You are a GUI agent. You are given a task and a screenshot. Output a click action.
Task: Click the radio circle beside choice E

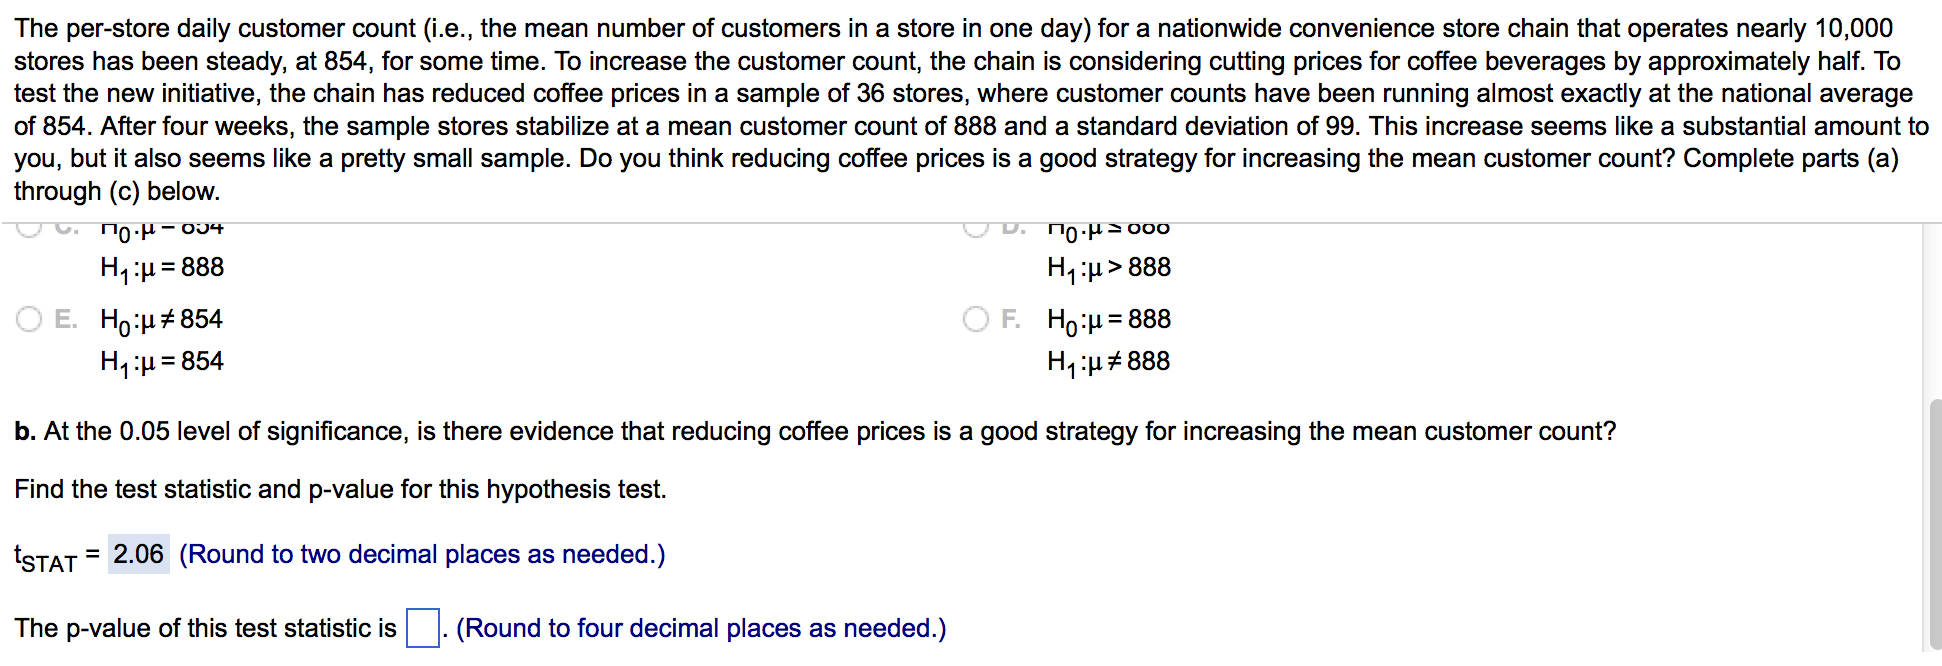pyautogui.click(x=28, y=320)
